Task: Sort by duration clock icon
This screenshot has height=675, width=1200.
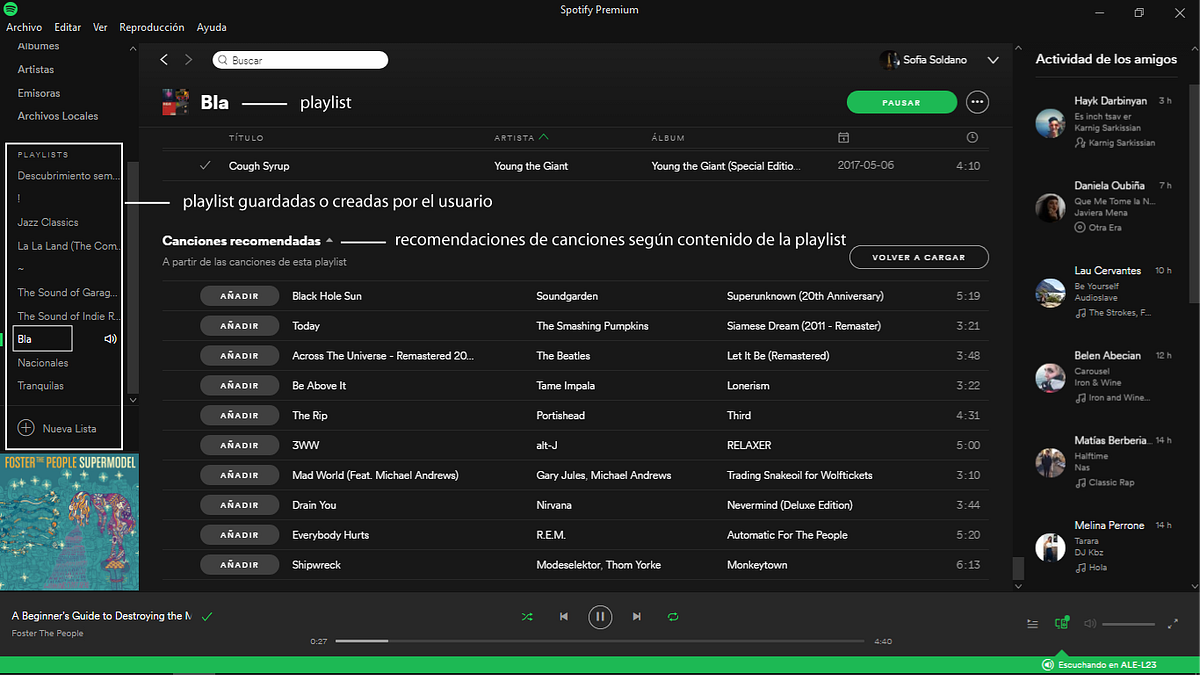Action: click(x=973, y=137)
